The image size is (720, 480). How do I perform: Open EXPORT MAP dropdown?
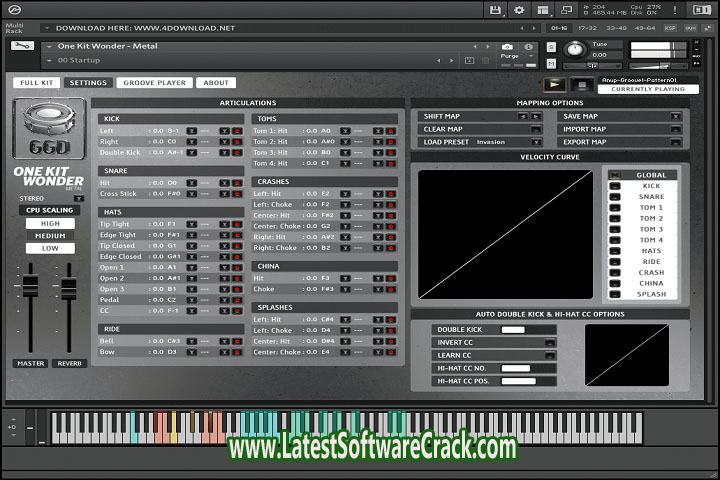pos(675,142)
